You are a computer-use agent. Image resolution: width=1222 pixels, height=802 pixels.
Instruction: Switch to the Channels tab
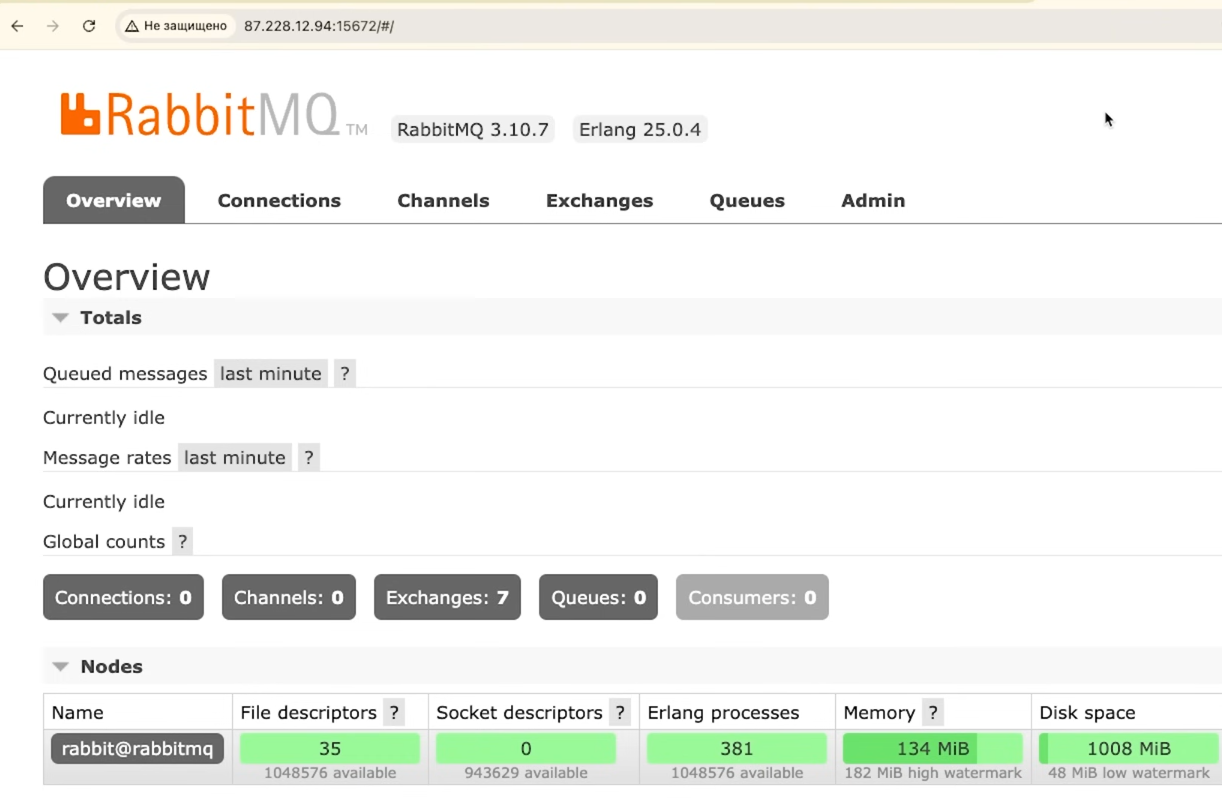coord(443,200)
